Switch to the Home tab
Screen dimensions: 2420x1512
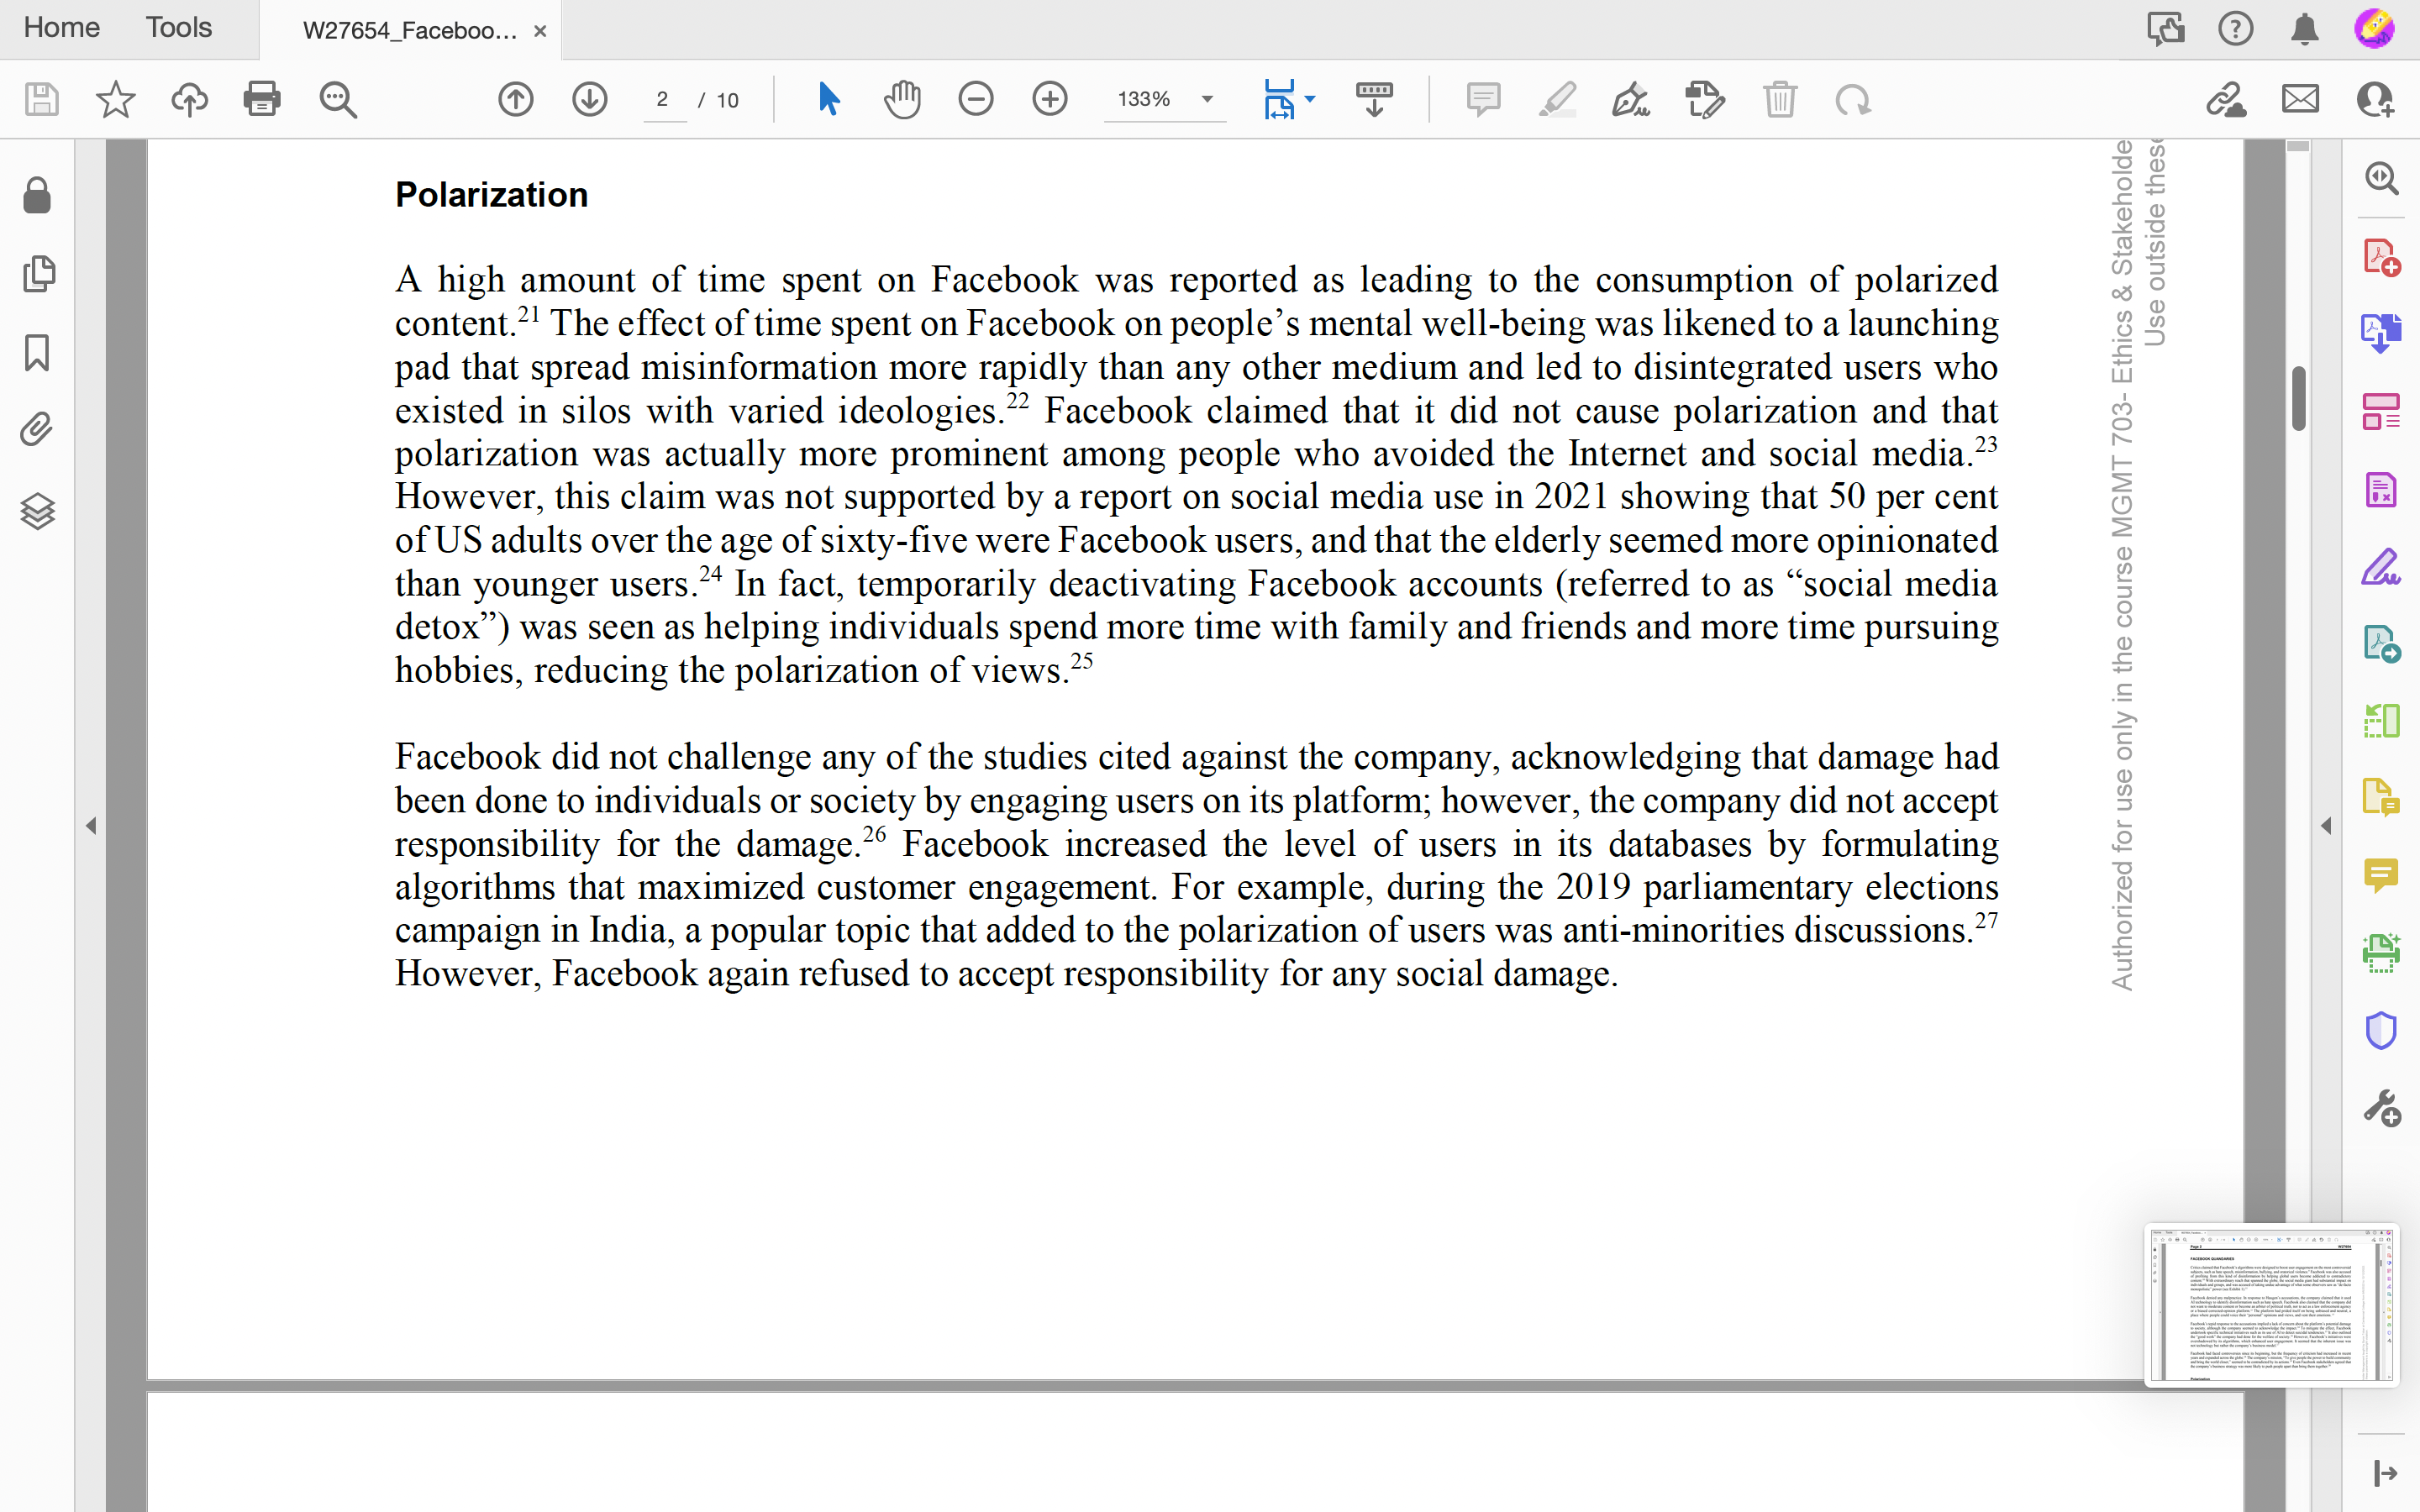tap(61, 28)
